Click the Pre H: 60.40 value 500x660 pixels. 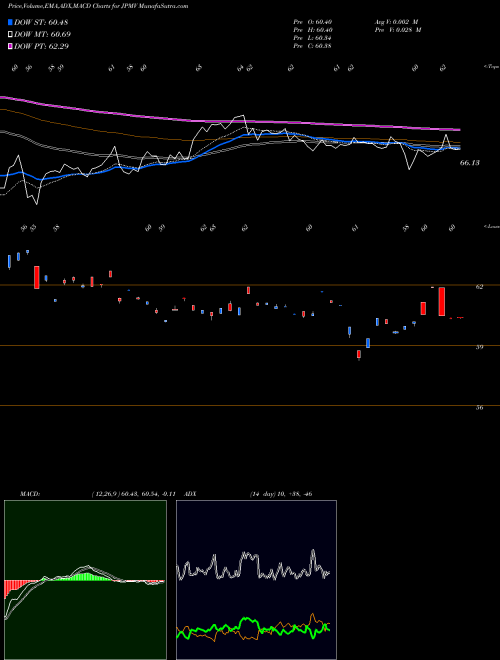pyautogui.click(x=312, y=30)
